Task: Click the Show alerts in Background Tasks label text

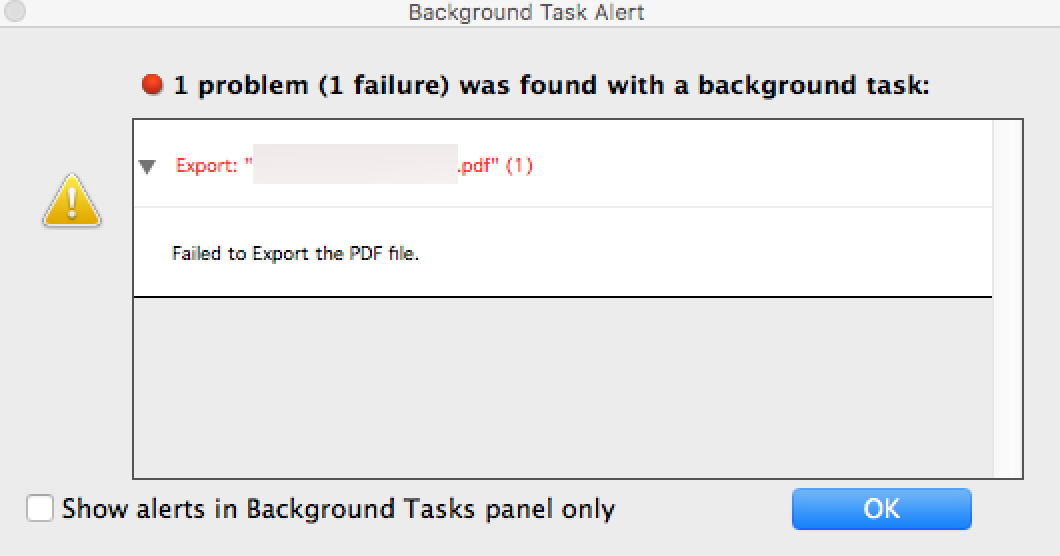Action: 339,509
